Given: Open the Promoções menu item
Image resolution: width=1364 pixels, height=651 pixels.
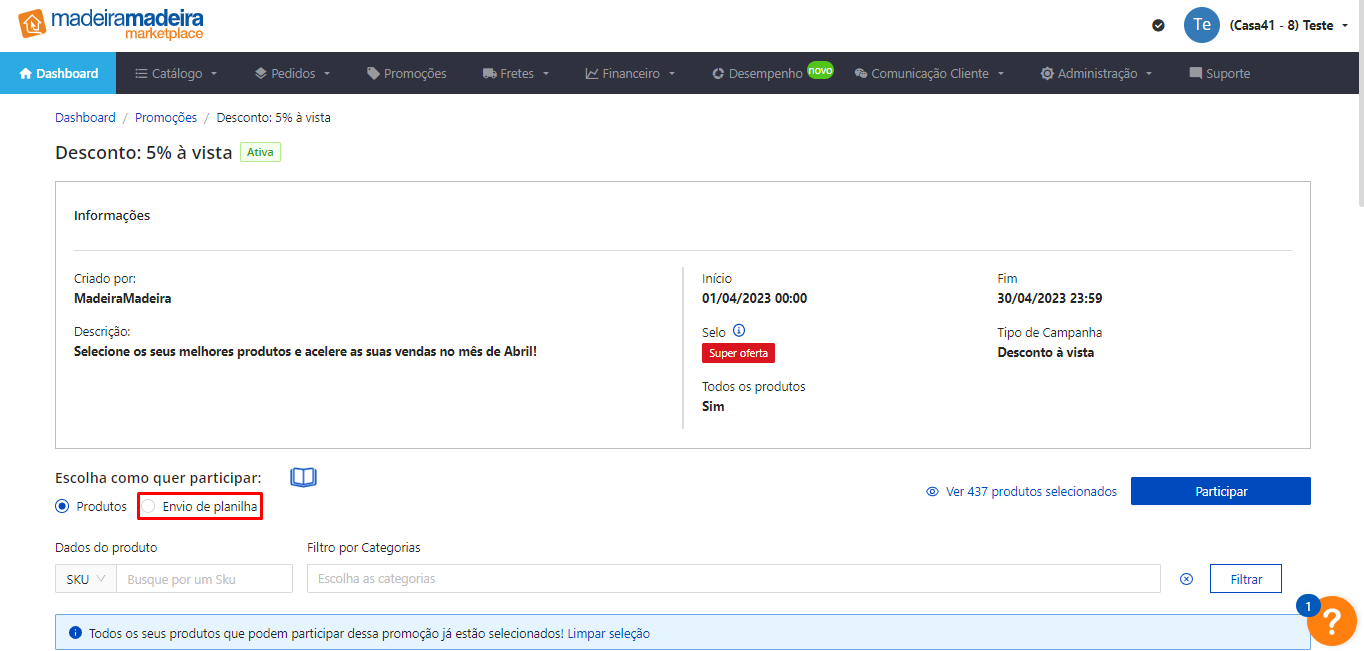Looking at the screenshot, I should click(x=406, y=73).
